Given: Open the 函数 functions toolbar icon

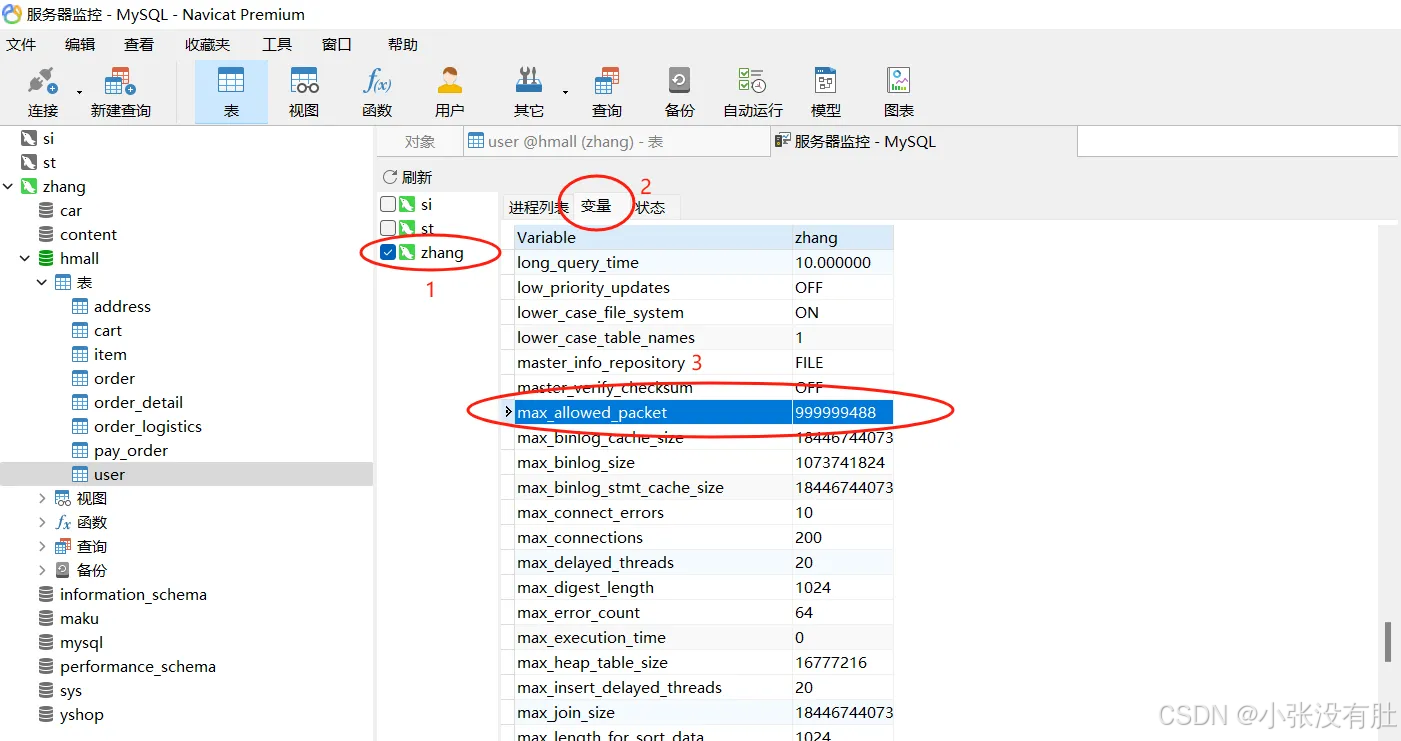Looking at the screenshot, I should (x=377, y=92).
